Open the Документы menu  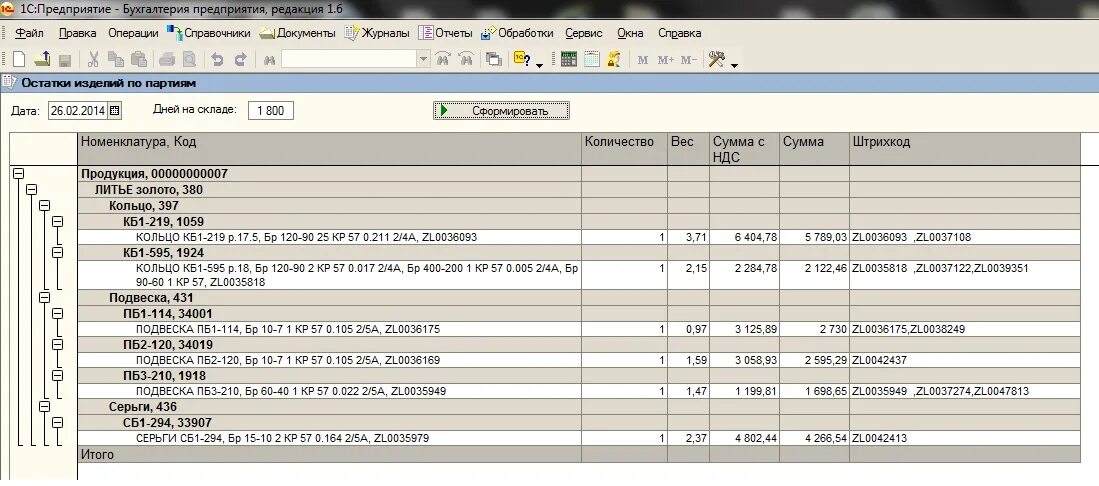point(297,33)
